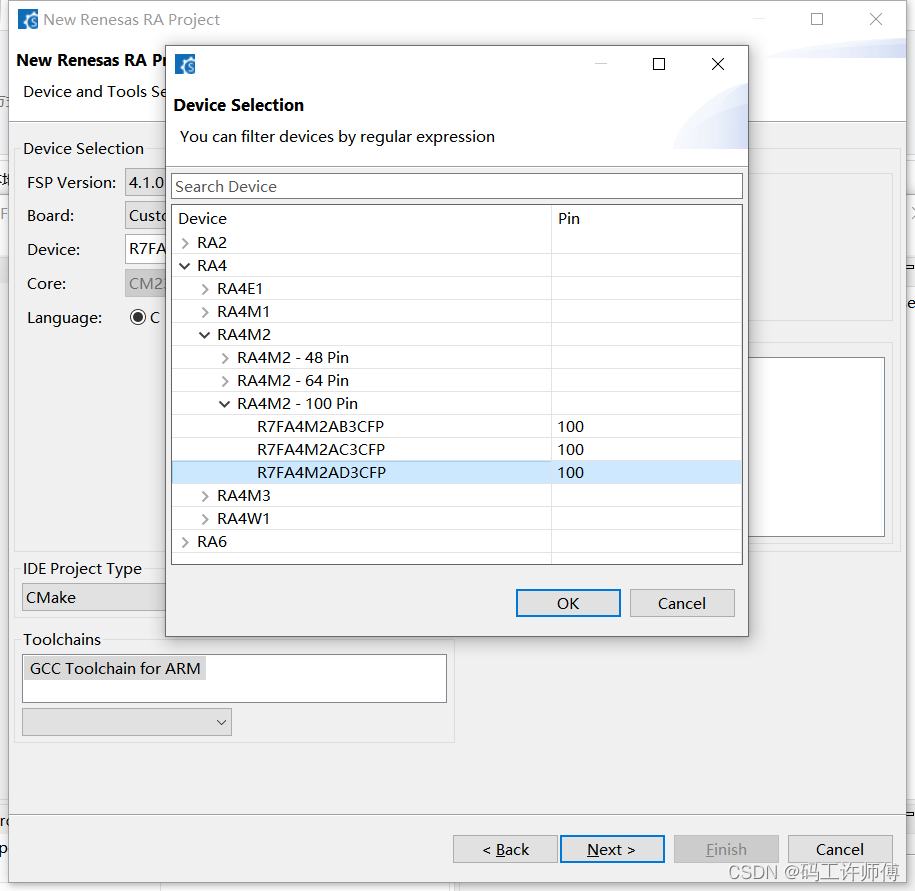Screen dimensions: 915x891
Task: Click the RA4M3 label
Action: (x=244, y=495)
